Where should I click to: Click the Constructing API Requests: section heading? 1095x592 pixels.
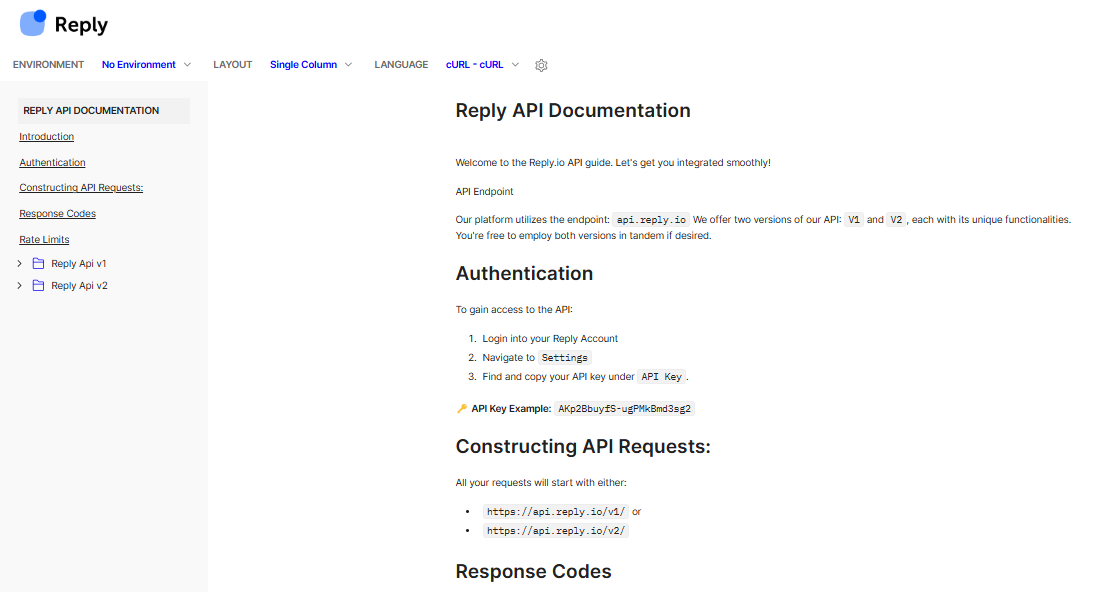click(583, 447)
